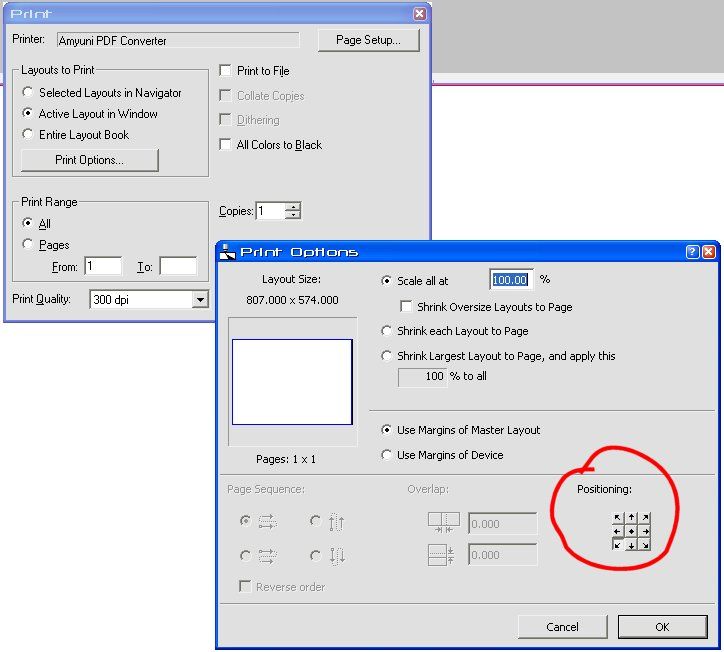Set positioning to middle-left arrow

pyautogui.click(x=617, y=531)
